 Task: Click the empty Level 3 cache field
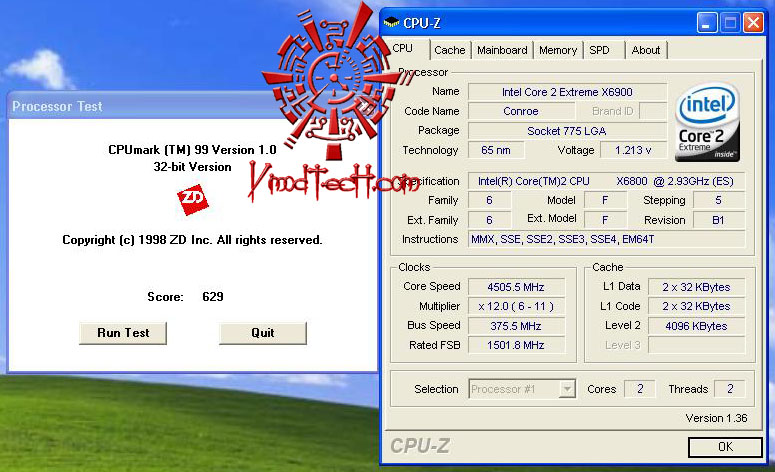[696, 345]
